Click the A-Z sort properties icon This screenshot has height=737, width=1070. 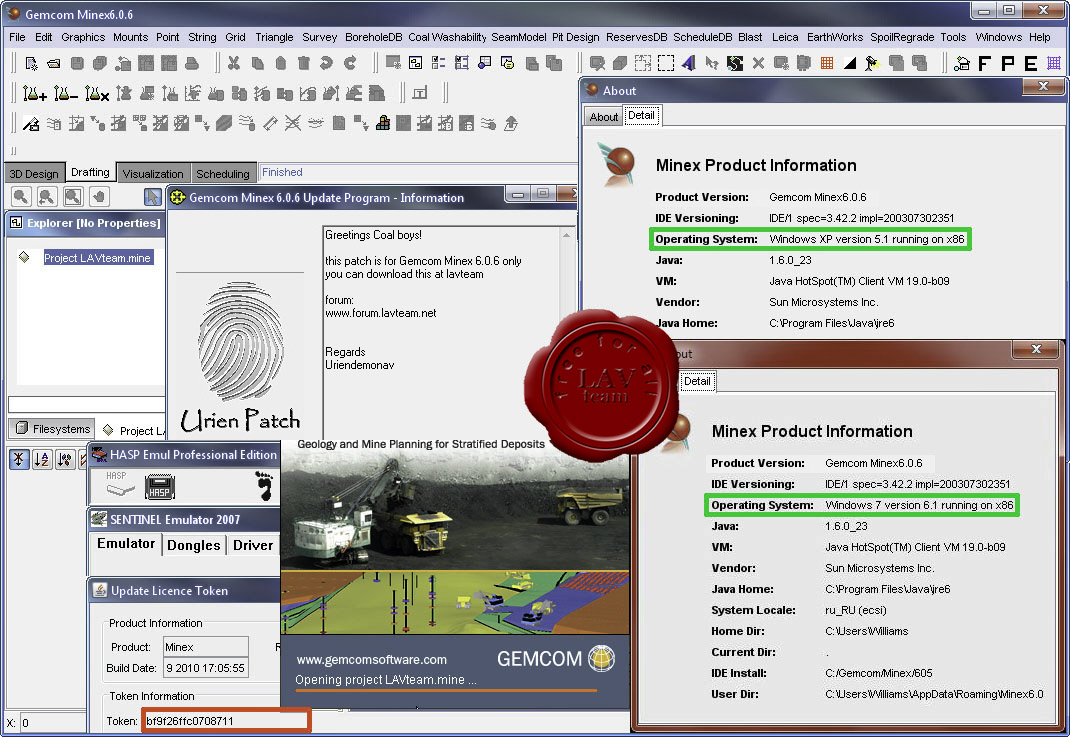point(42,459)
